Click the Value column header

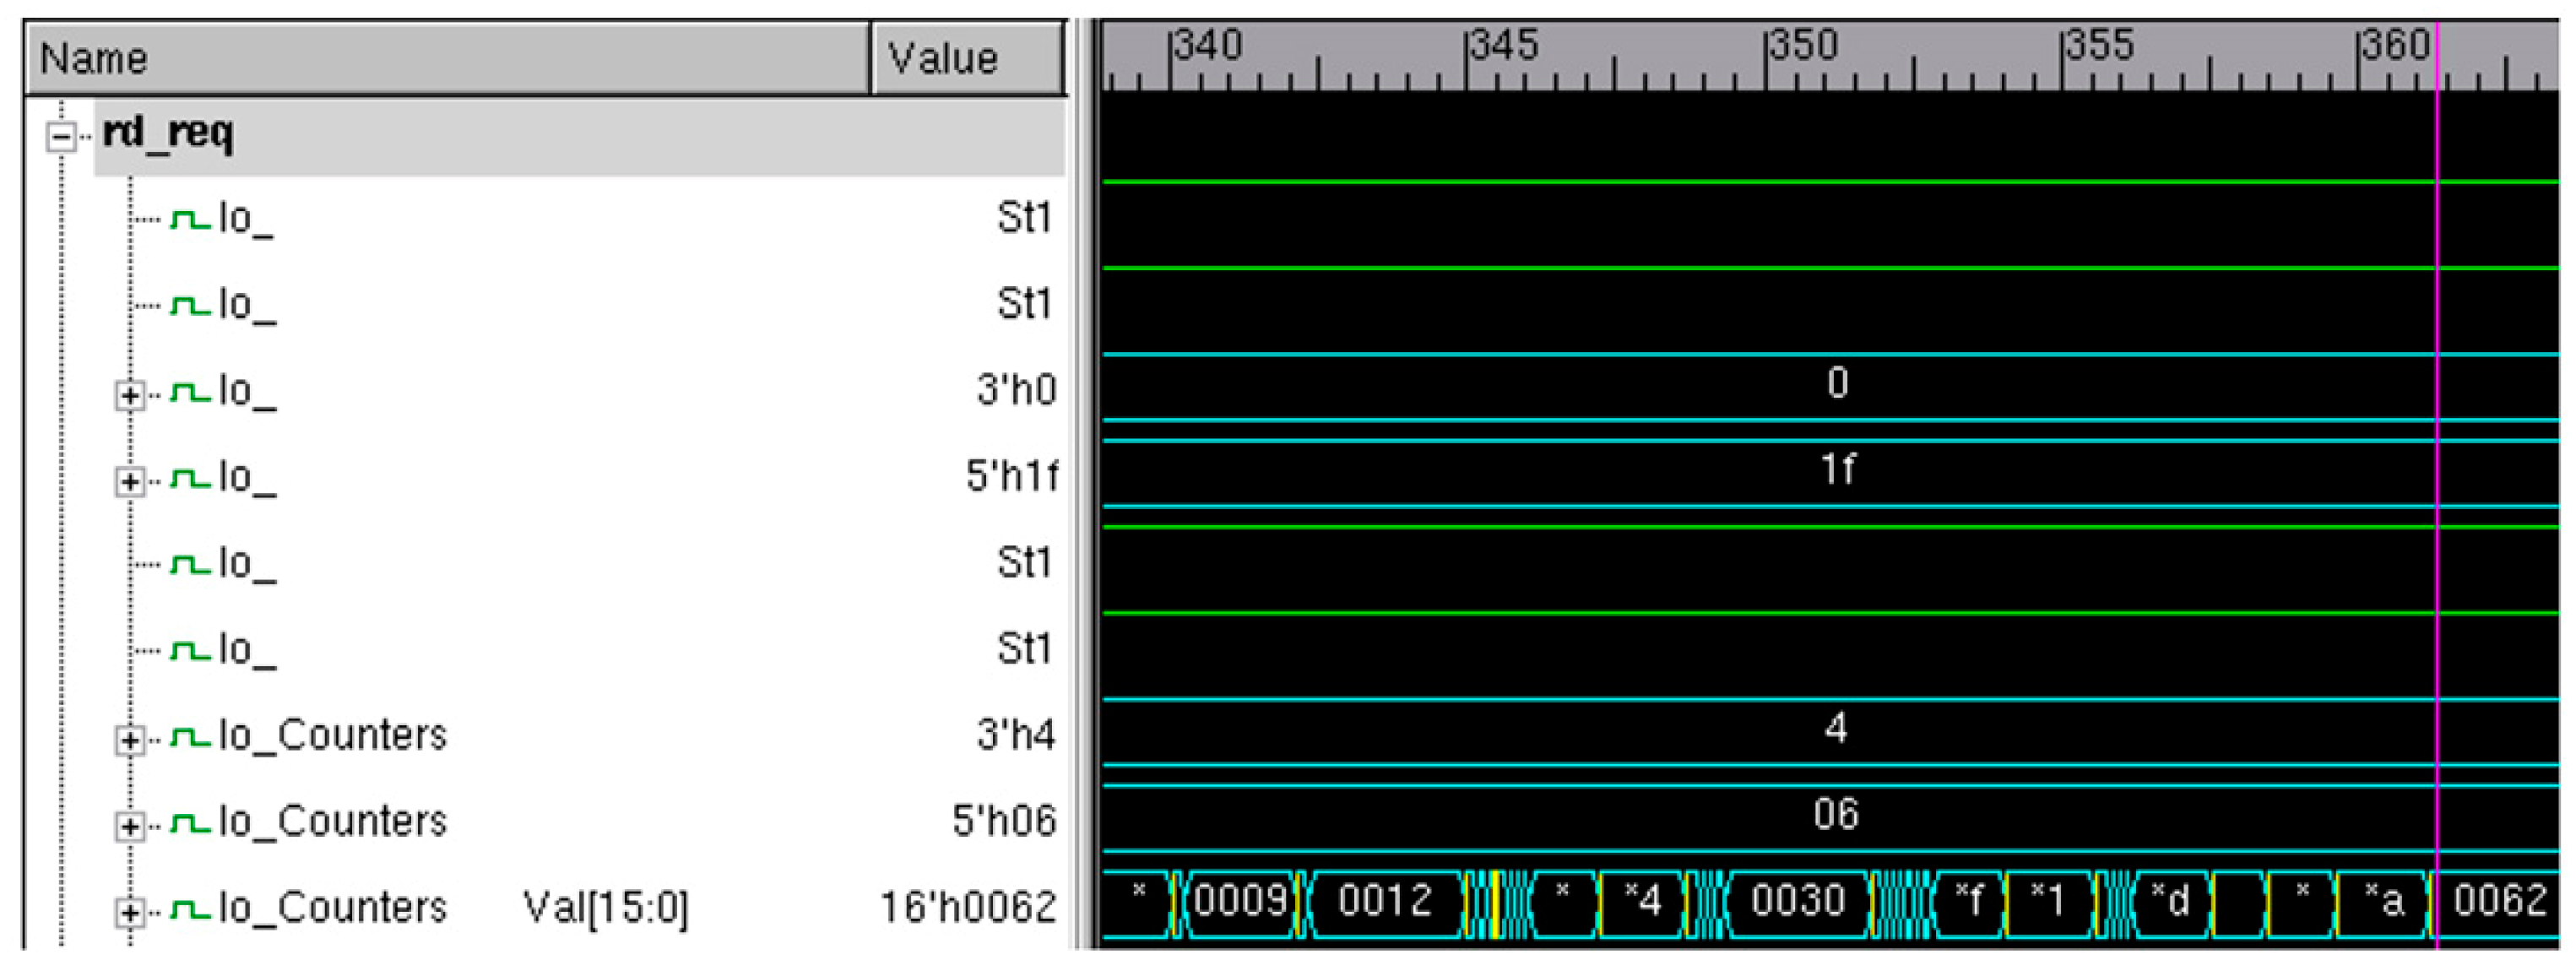click(x=968, y=59)
